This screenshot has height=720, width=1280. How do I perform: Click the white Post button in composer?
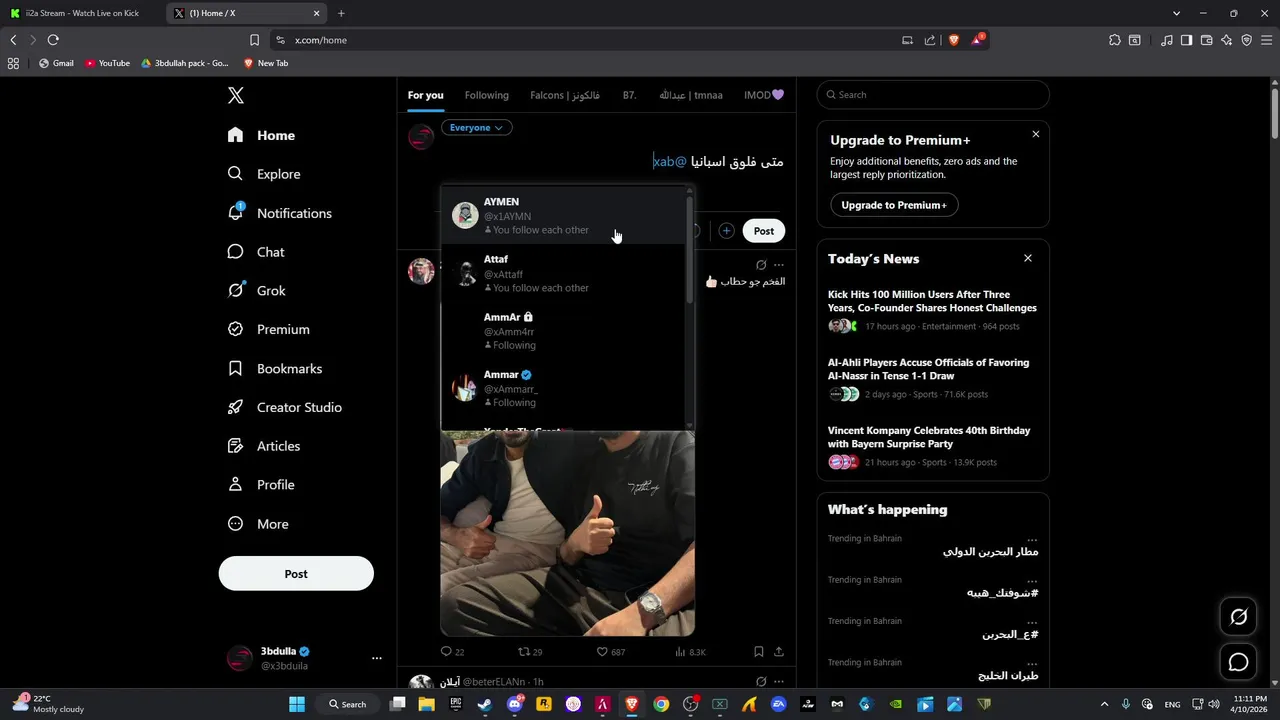pyautogui.click(x=764, y=231)
